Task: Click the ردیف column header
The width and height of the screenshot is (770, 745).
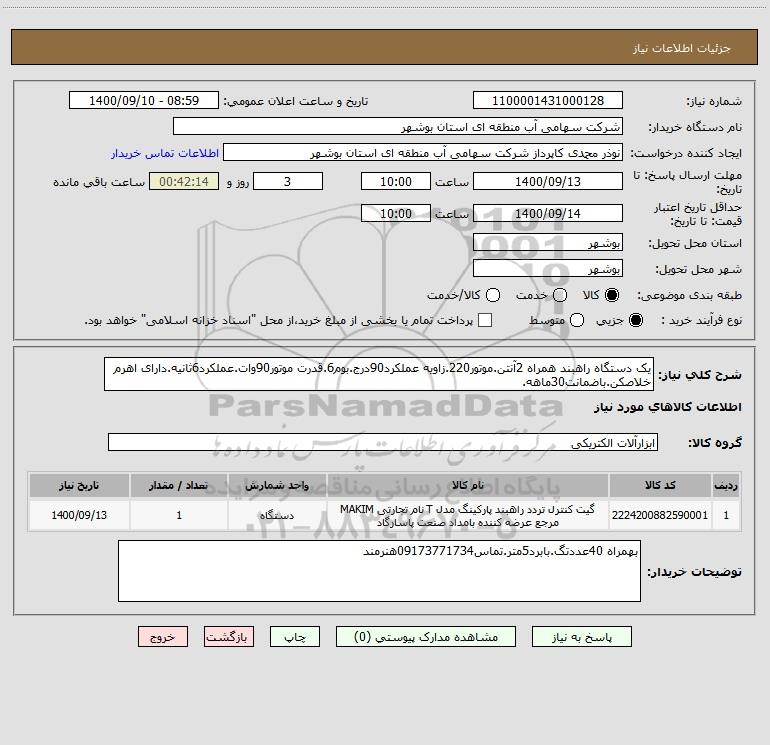Action: (x=726, y=485)
